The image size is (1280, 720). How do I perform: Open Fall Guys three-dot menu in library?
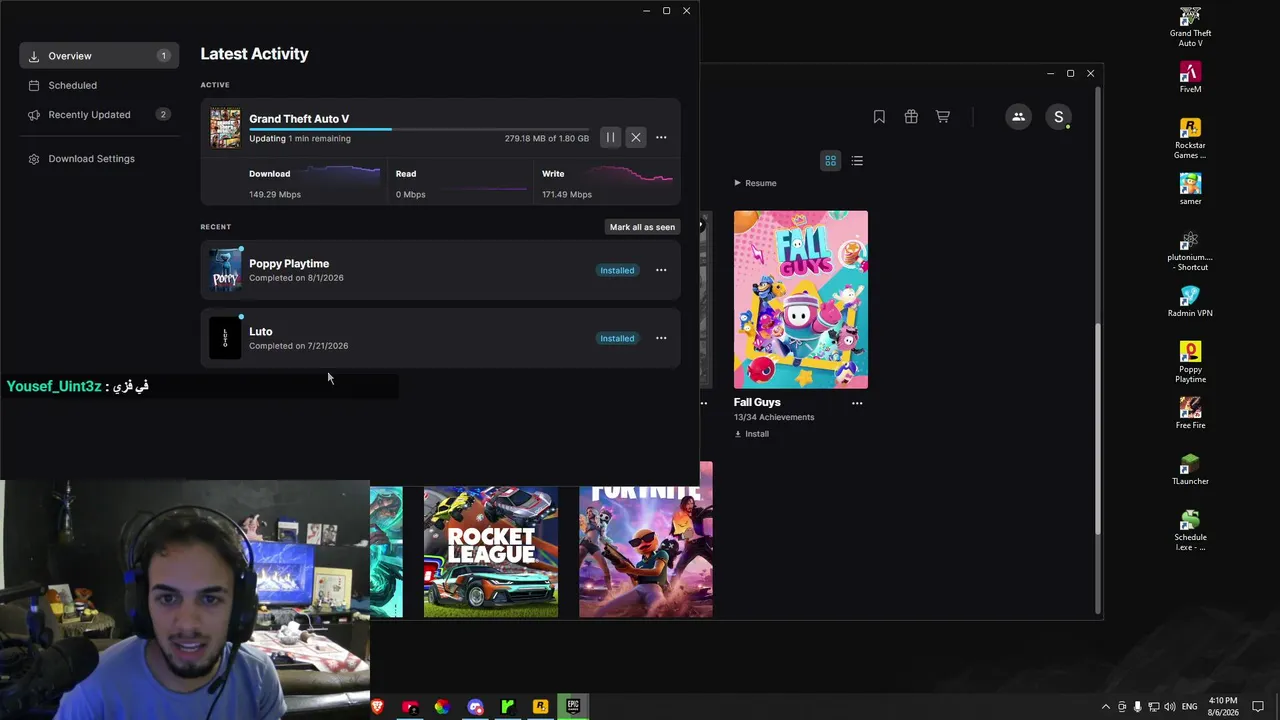click(857, 403)
